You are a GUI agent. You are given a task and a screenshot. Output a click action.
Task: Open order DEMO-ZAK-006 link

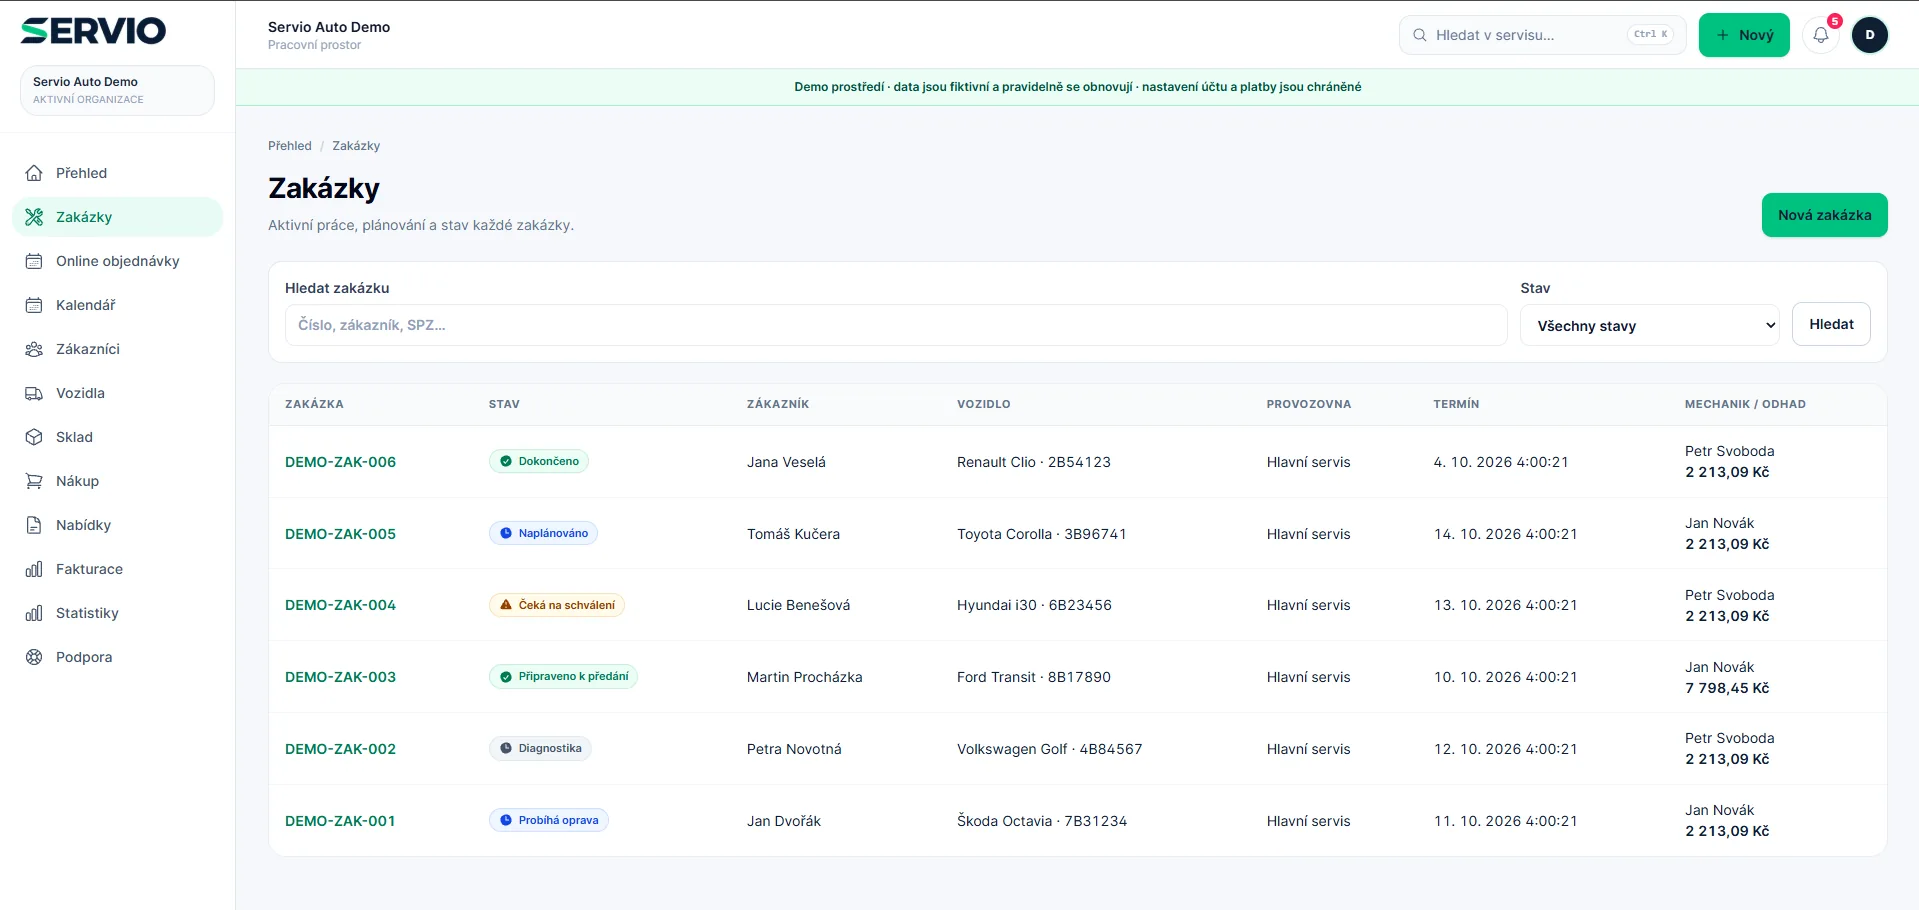coord(340,462)
